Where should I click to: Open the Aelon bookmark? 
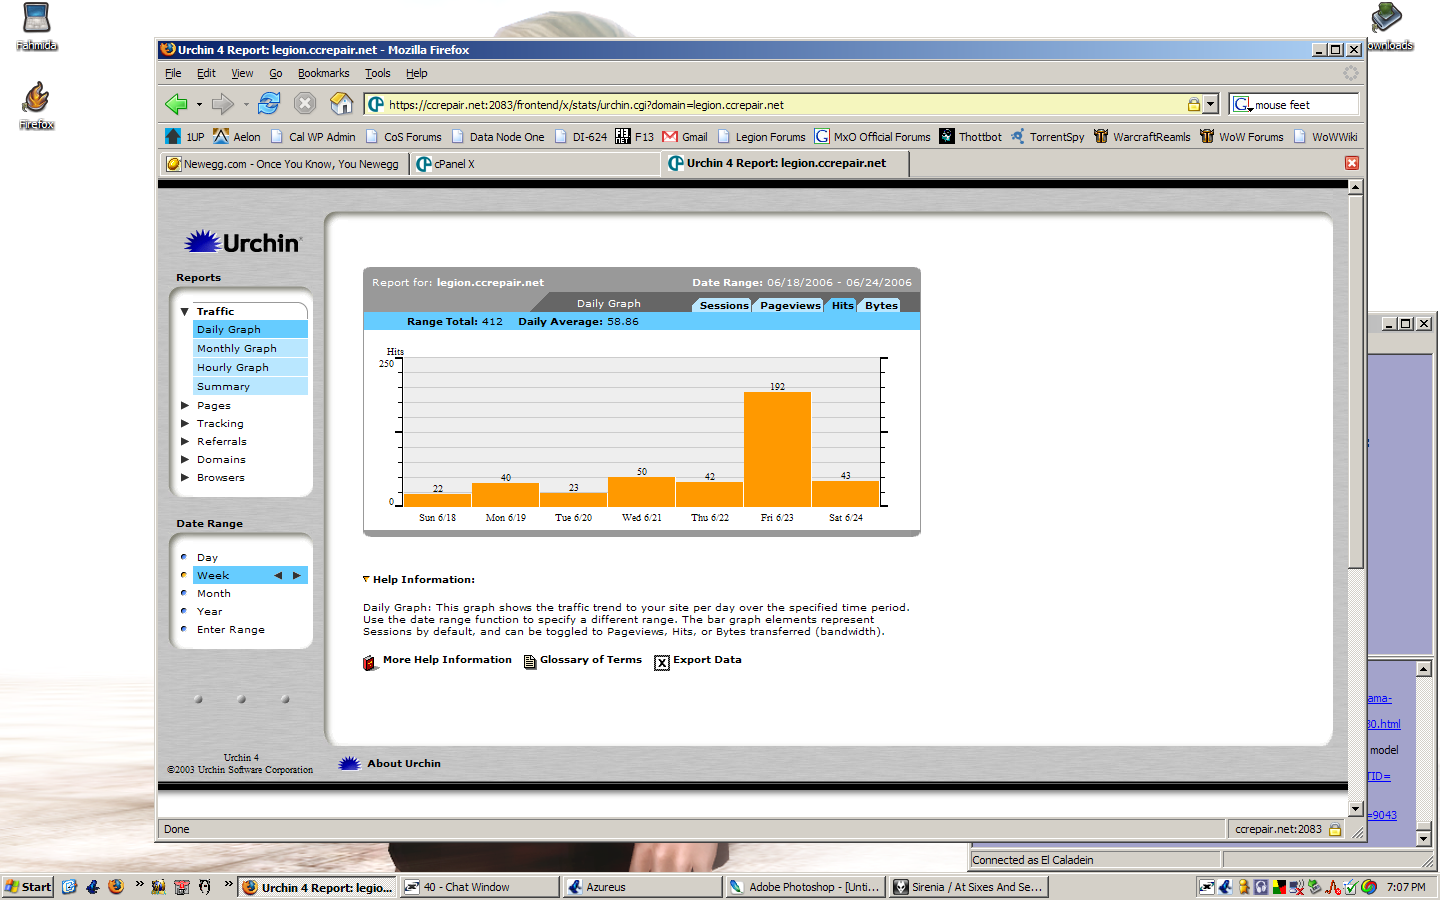[x=237, y=137]
